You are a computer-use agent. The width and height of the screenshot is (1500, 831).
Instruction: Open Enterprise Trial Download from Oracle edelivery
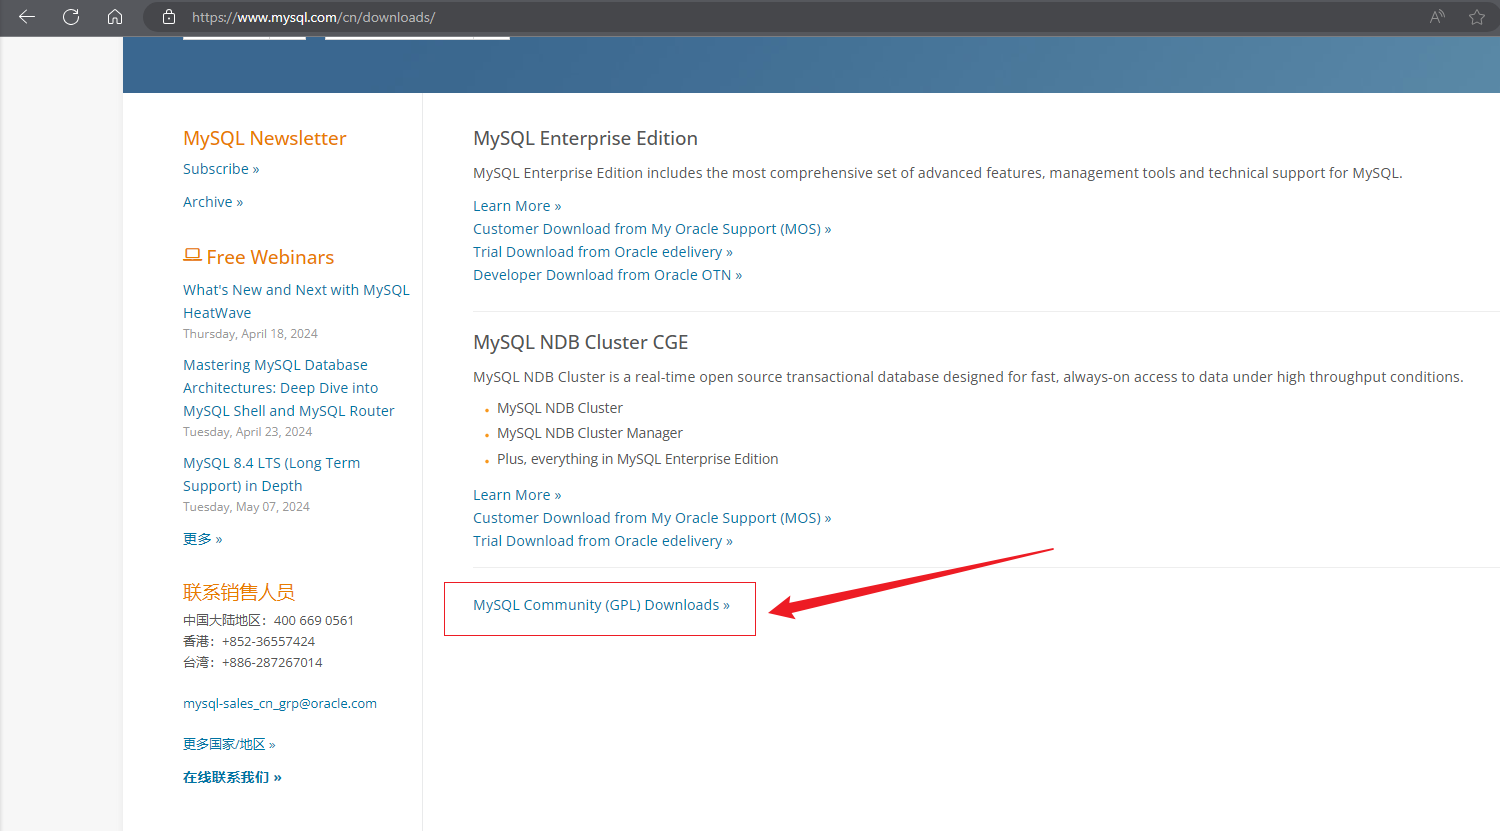[x=603, y=252]
